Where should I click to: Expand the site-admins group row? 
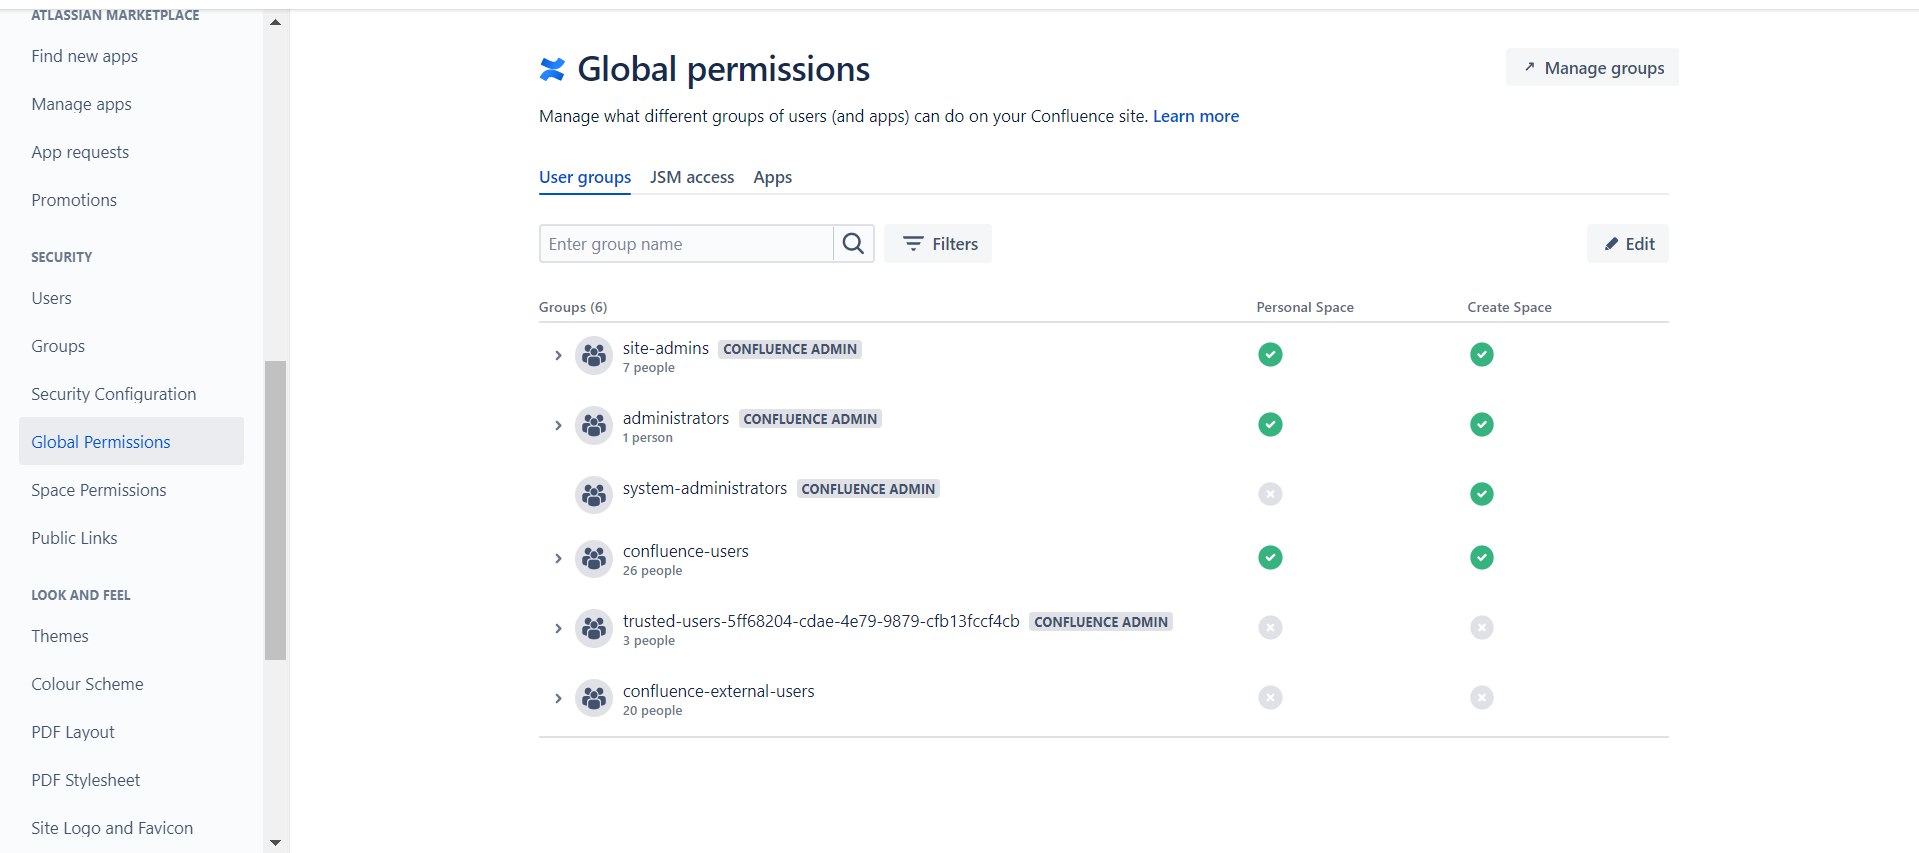coord(558,356)
